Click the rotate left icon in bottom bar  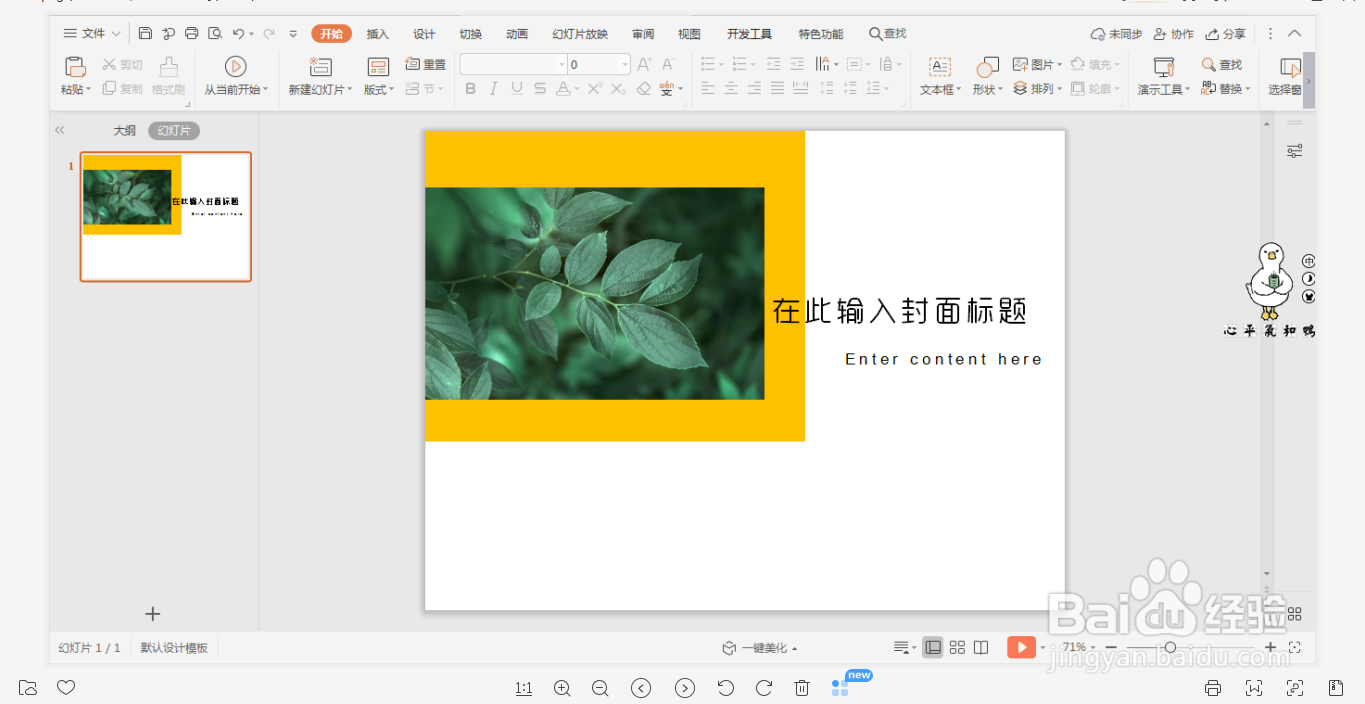coord(726,688)
